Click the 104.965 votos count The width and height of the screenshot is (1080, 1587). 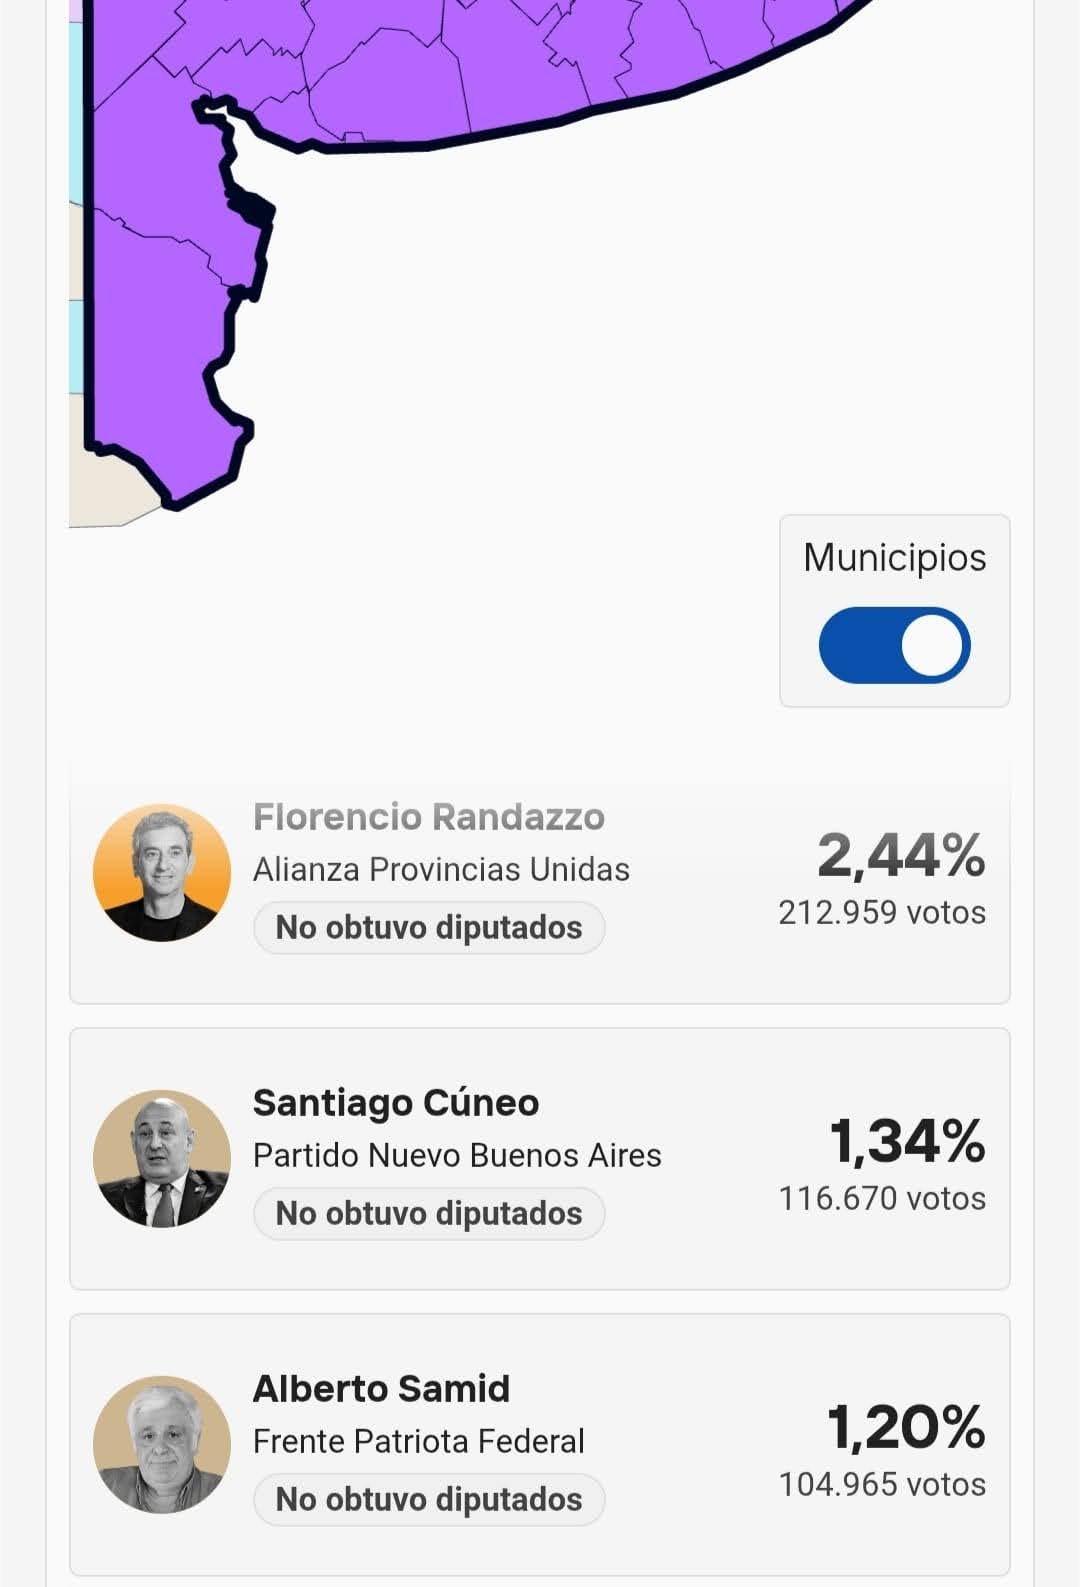click(x=882, y=1484)
